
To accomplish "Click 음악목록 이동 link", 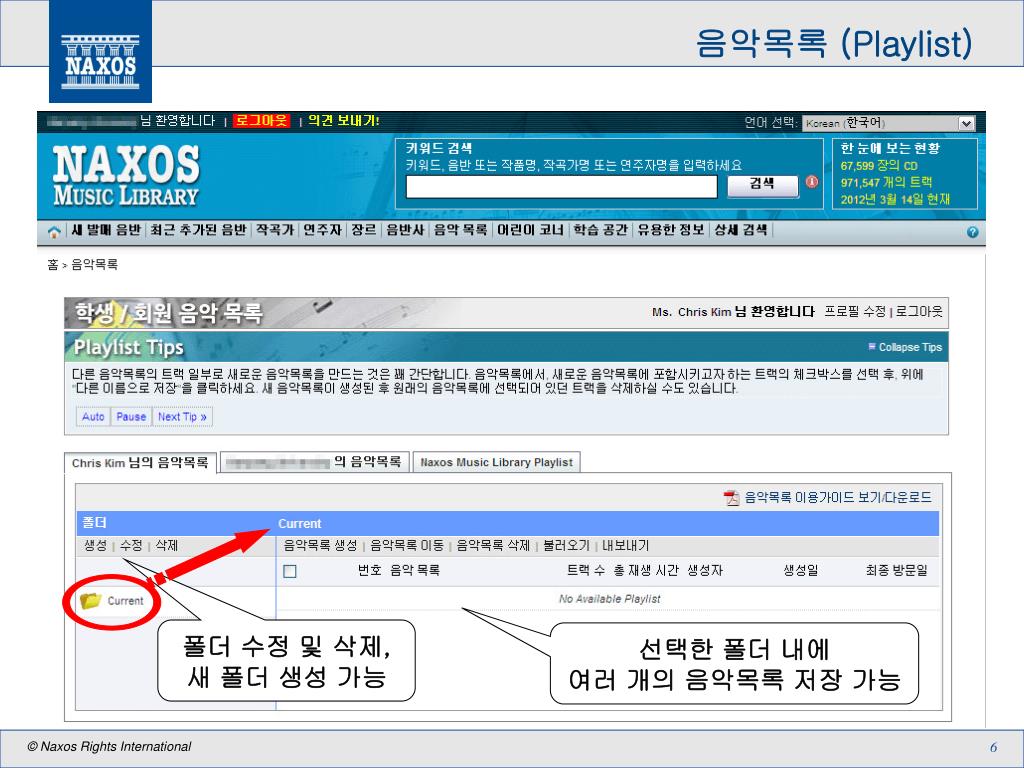I will point(407,545).
